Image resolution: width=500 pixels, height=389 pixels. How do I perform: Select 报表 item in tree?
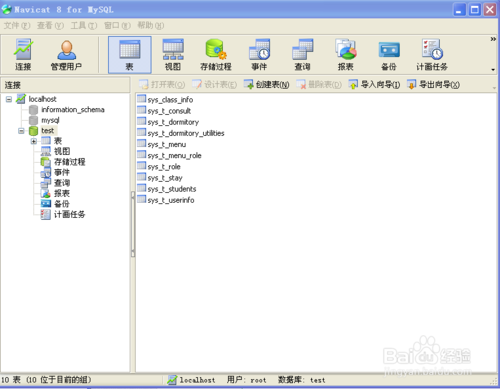pos(62,193)
